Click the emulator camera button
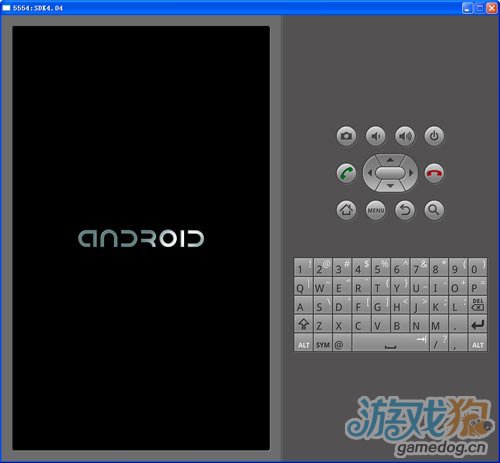 coord(346,136)
